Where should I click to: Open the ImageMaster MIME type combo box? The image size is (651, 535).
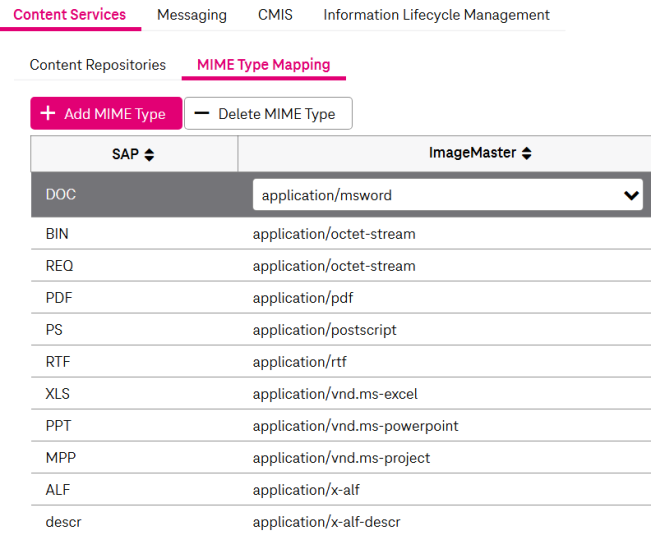(x=440, y=196)
